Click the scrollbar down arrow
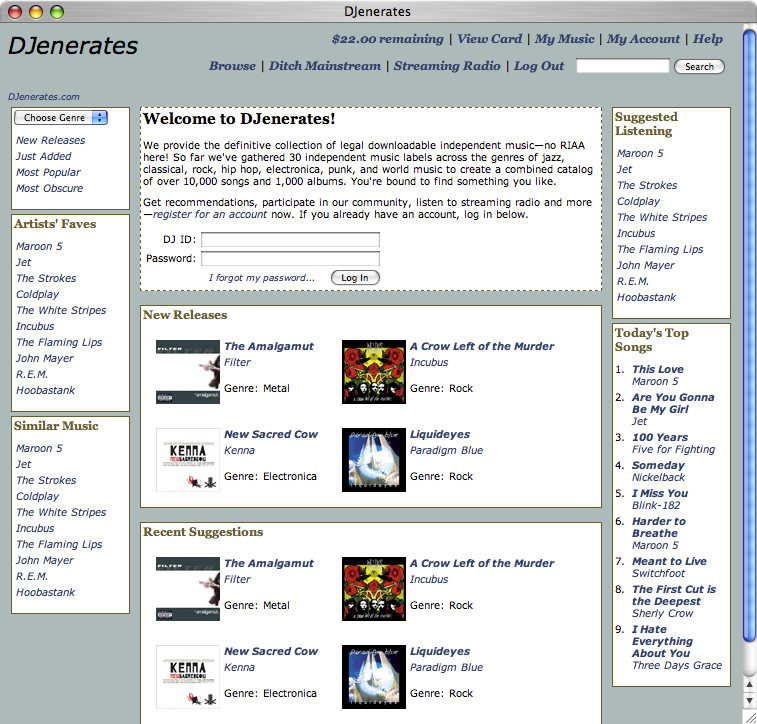 click(749, 701)
